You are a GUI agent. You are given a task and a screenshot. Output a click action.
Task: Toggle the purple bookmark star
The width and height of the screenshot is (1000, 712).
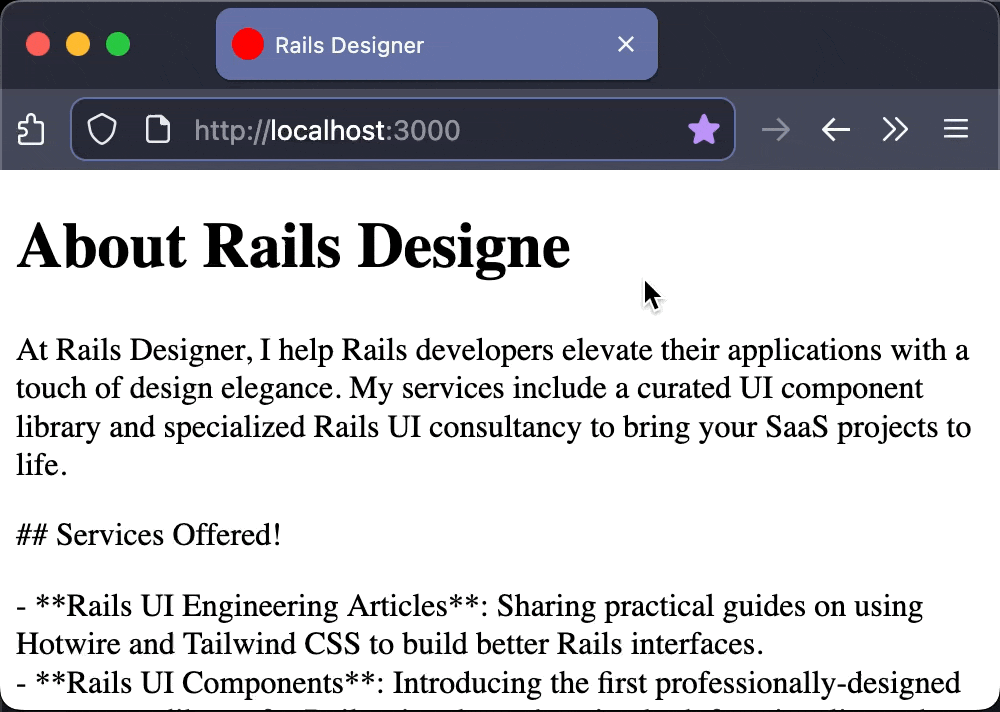[704, 130]
